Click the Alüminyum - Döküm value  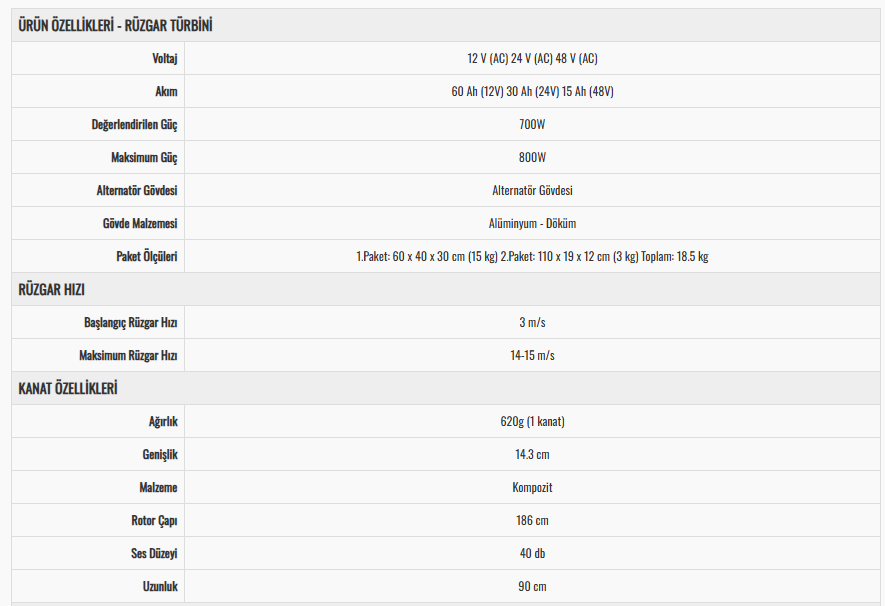click(532, 223)
